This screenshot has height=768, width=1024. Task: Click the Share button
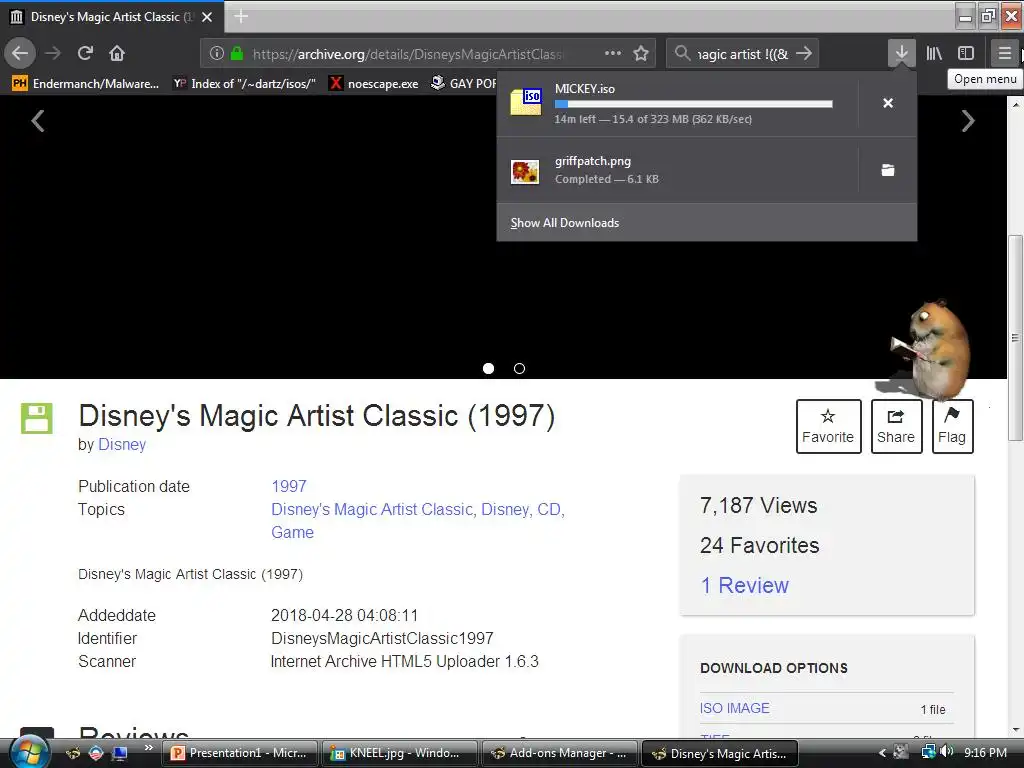(x=896, y=426)
